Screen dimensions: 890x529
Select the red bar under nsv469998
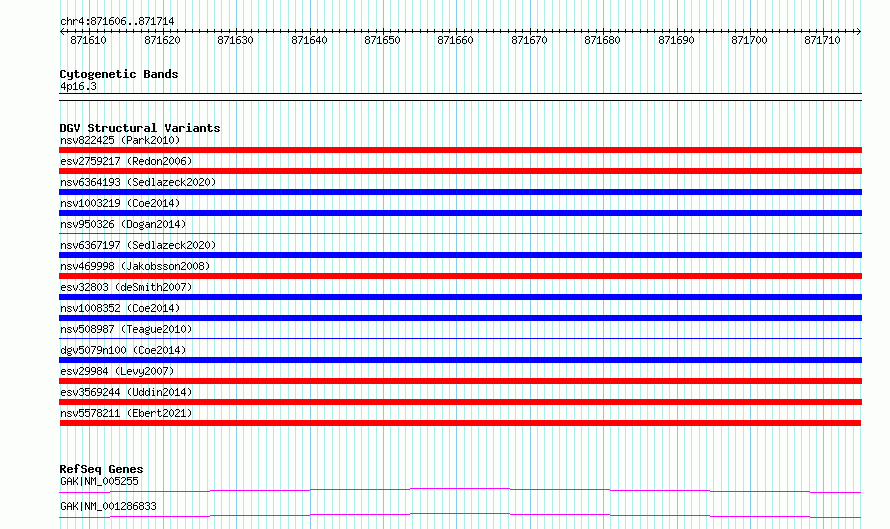pyautogui.click(x=460, y=276)
